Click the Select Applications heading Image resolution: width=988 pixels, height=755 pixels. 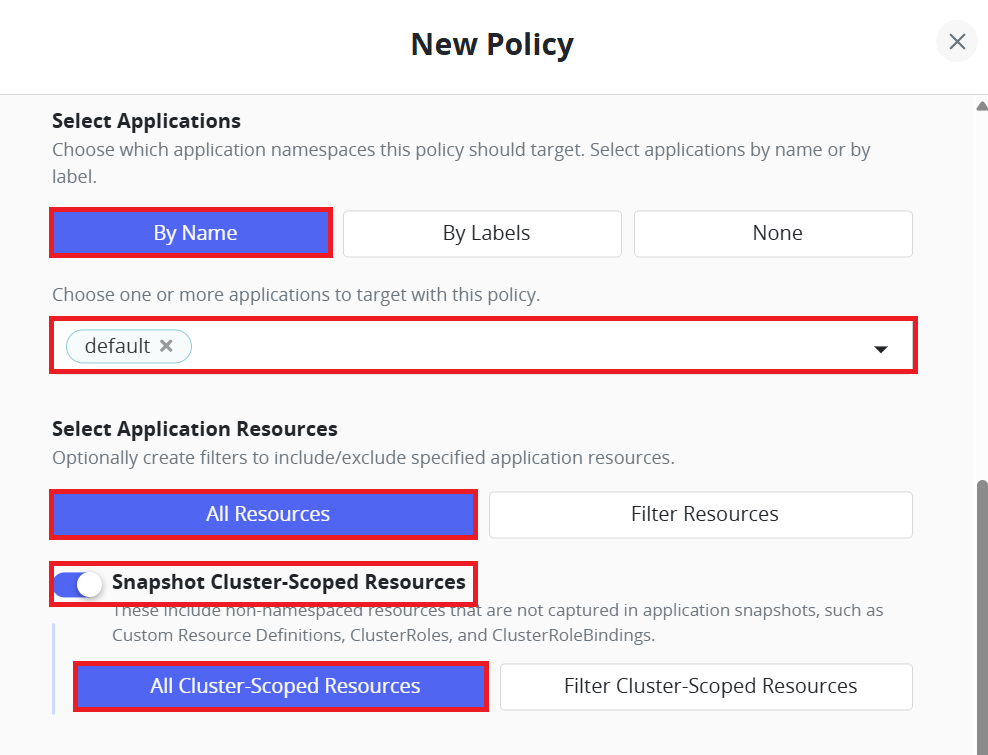coord(146,121)
